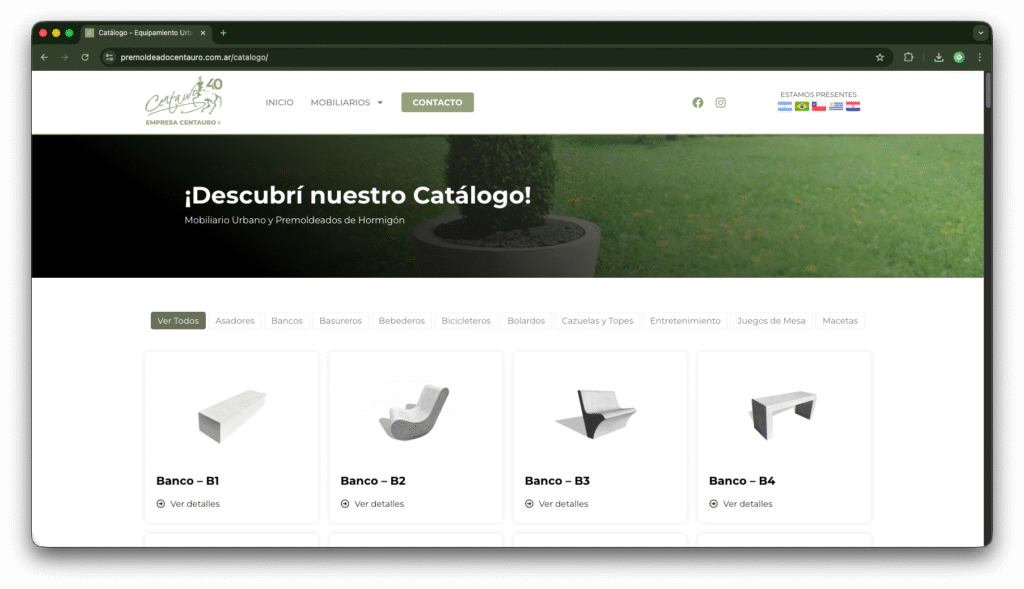Go to Inicio page
The width and height of the screenshot is (1024, 589).
click(x=279, y=102)
